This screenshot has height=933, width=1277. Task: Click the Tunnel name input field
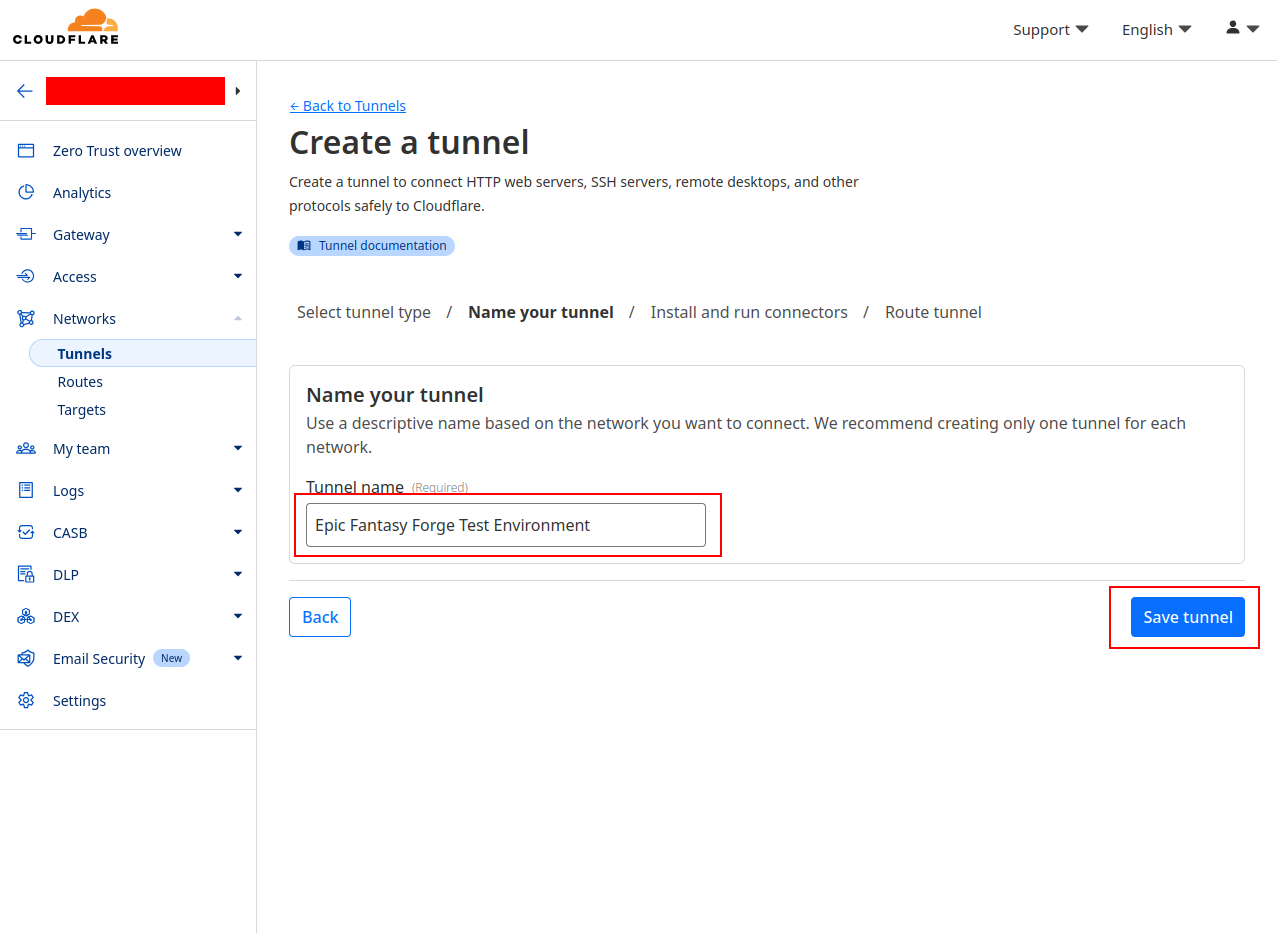click(506, 525)
